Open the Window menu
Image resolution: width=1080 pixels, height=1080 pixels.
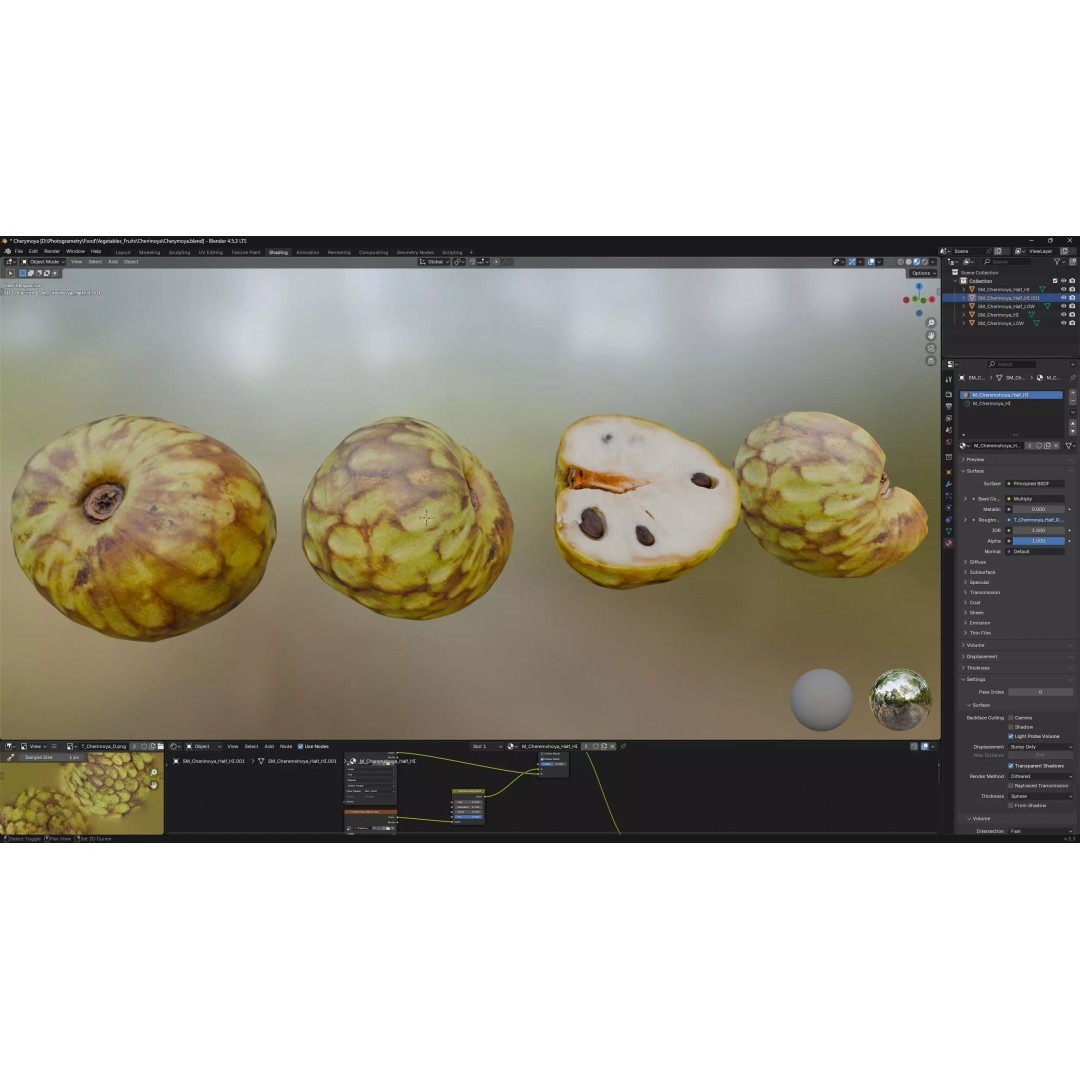click(75, 251)
